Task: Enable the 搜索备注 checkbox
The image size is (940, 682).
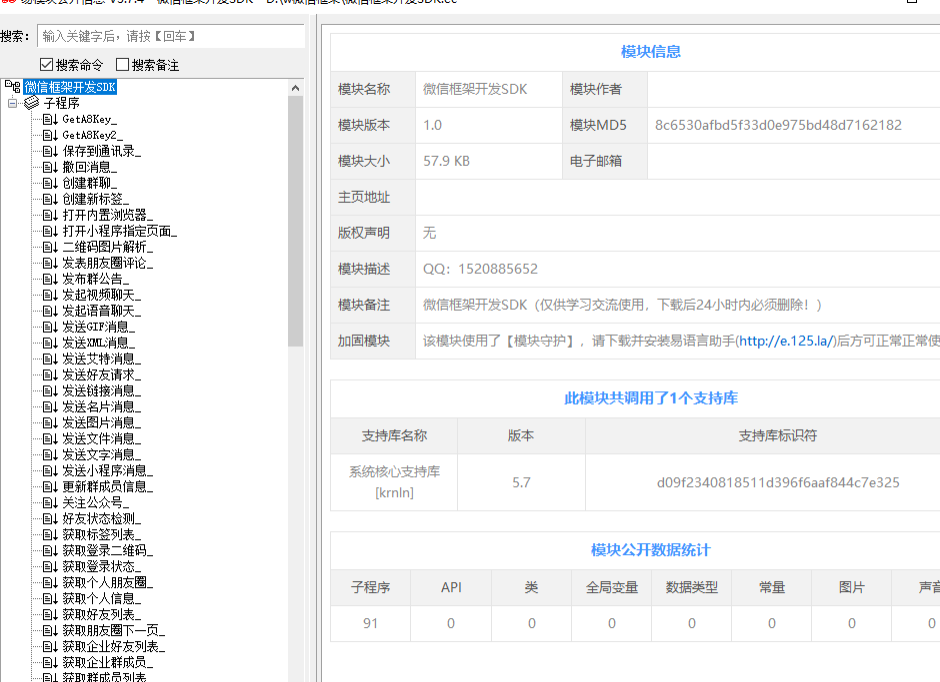Action: (123, 65)
